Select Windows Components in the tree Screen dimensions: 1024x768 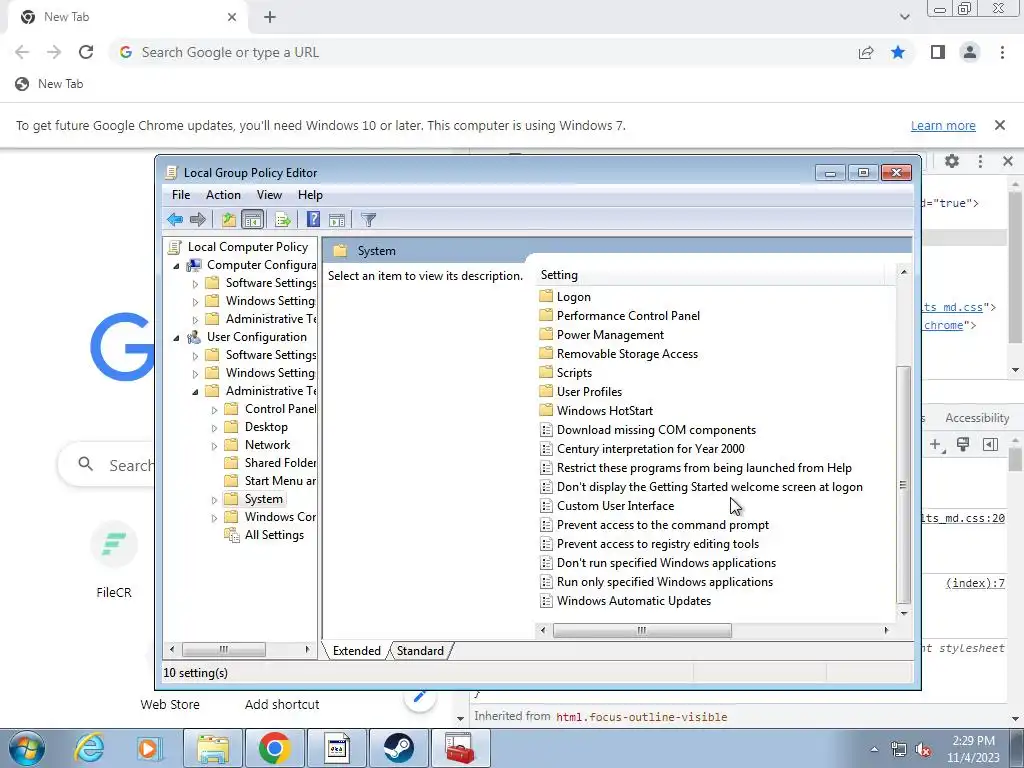(280, 517)
